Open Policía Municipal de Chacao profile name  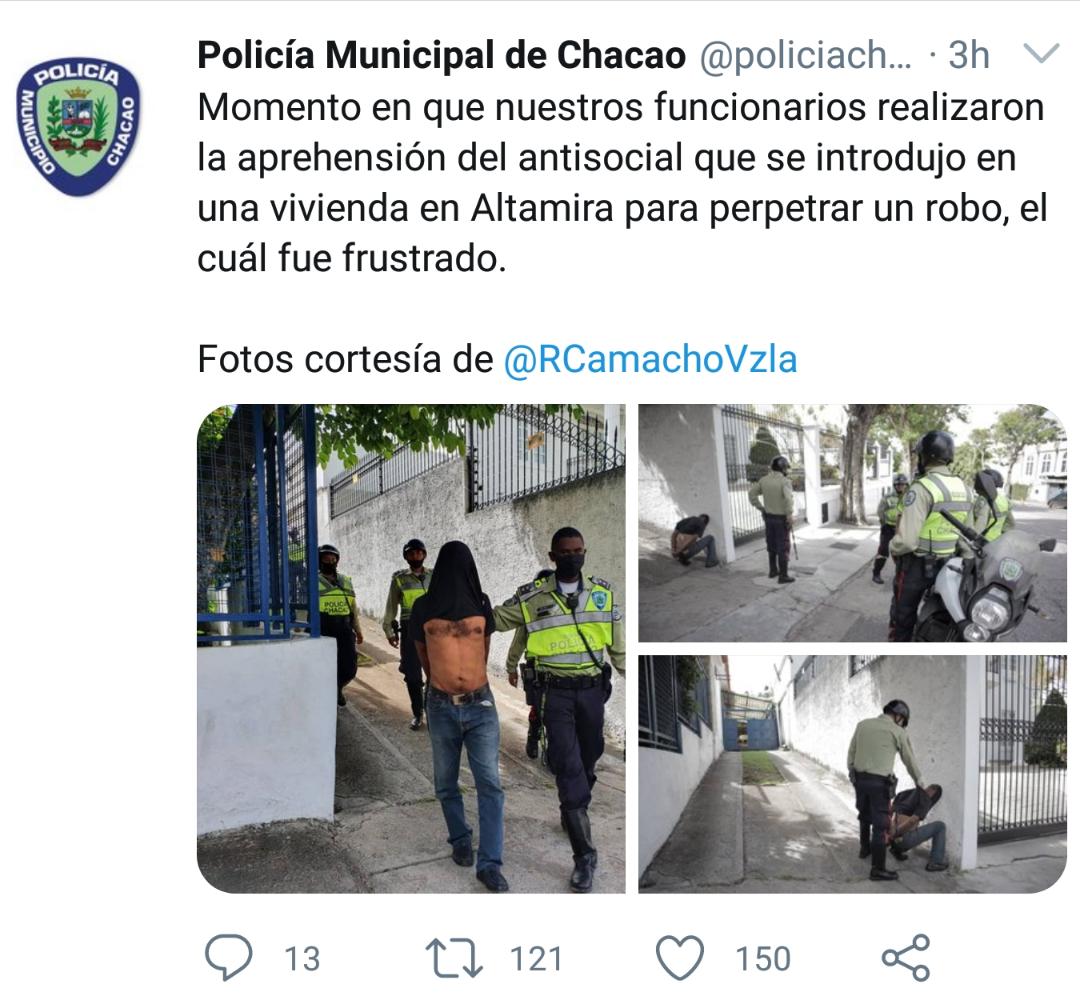coord(442,55)
